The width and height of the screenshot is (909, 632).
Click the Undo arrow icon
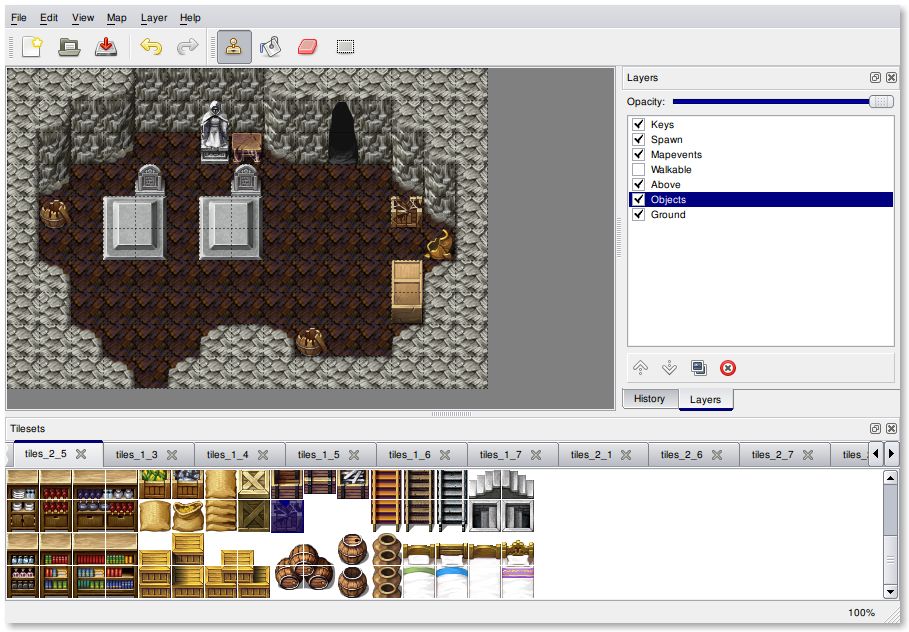pos(151,47)
